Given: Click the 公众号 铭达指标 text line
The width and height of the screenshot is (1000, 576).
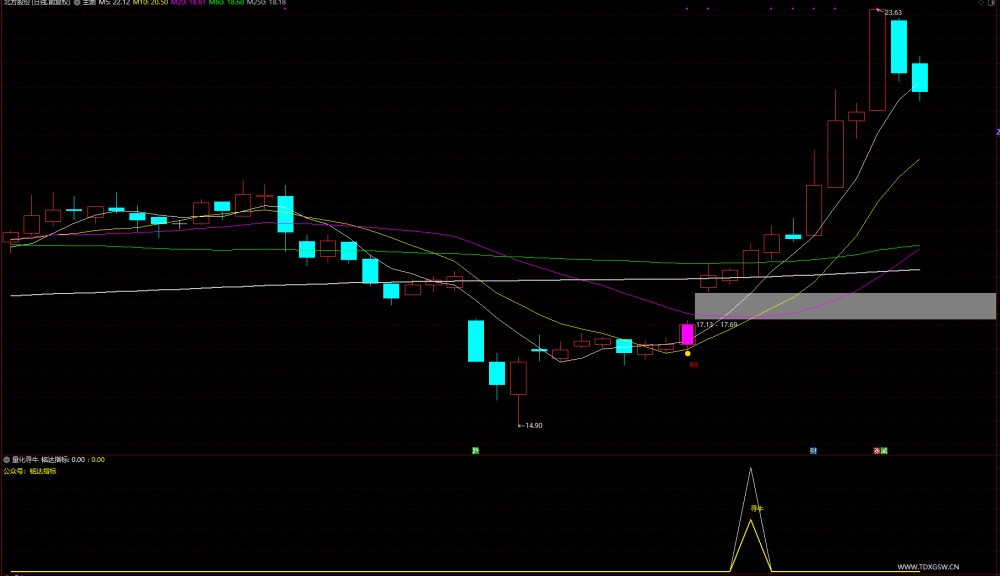Looking at the screenshot, I should 30,471.
